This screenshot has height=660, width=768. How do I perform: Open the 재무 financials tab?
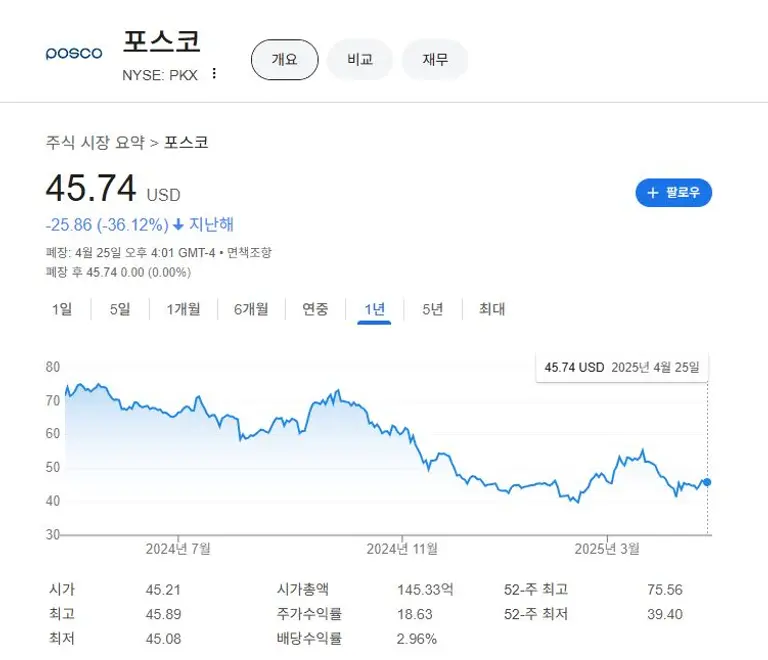point(435,60)
